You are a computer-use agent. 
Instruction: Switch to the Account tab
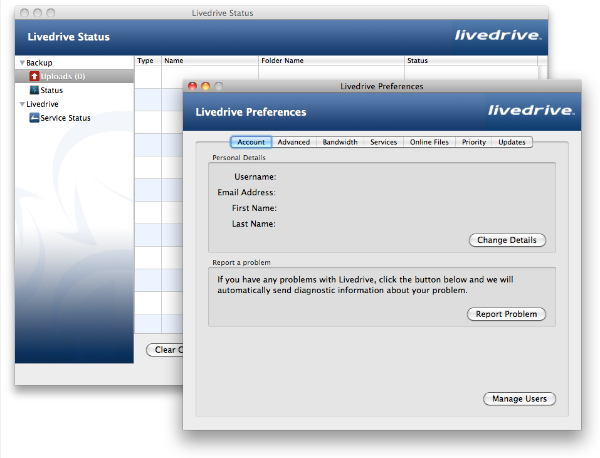(251, 142)
